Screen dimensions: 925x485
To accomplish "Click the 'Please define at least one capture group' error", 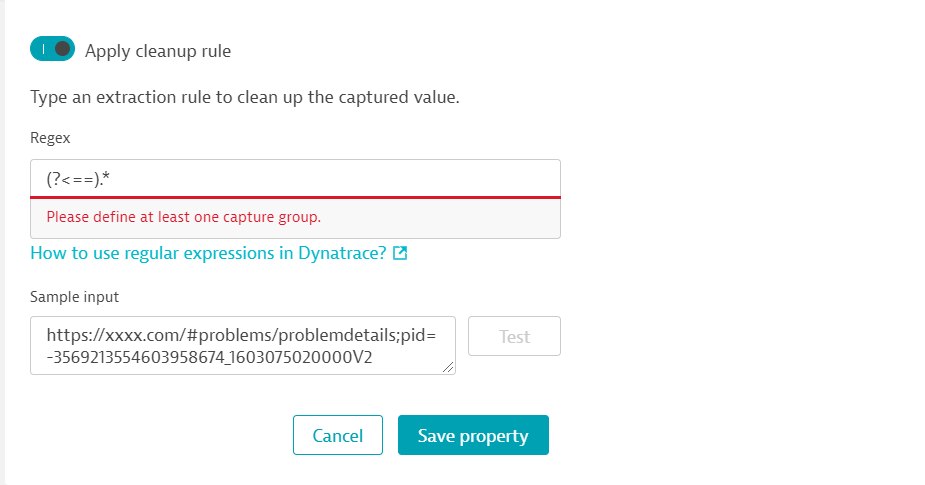I will pyautogui.click(x=183, y=217).
